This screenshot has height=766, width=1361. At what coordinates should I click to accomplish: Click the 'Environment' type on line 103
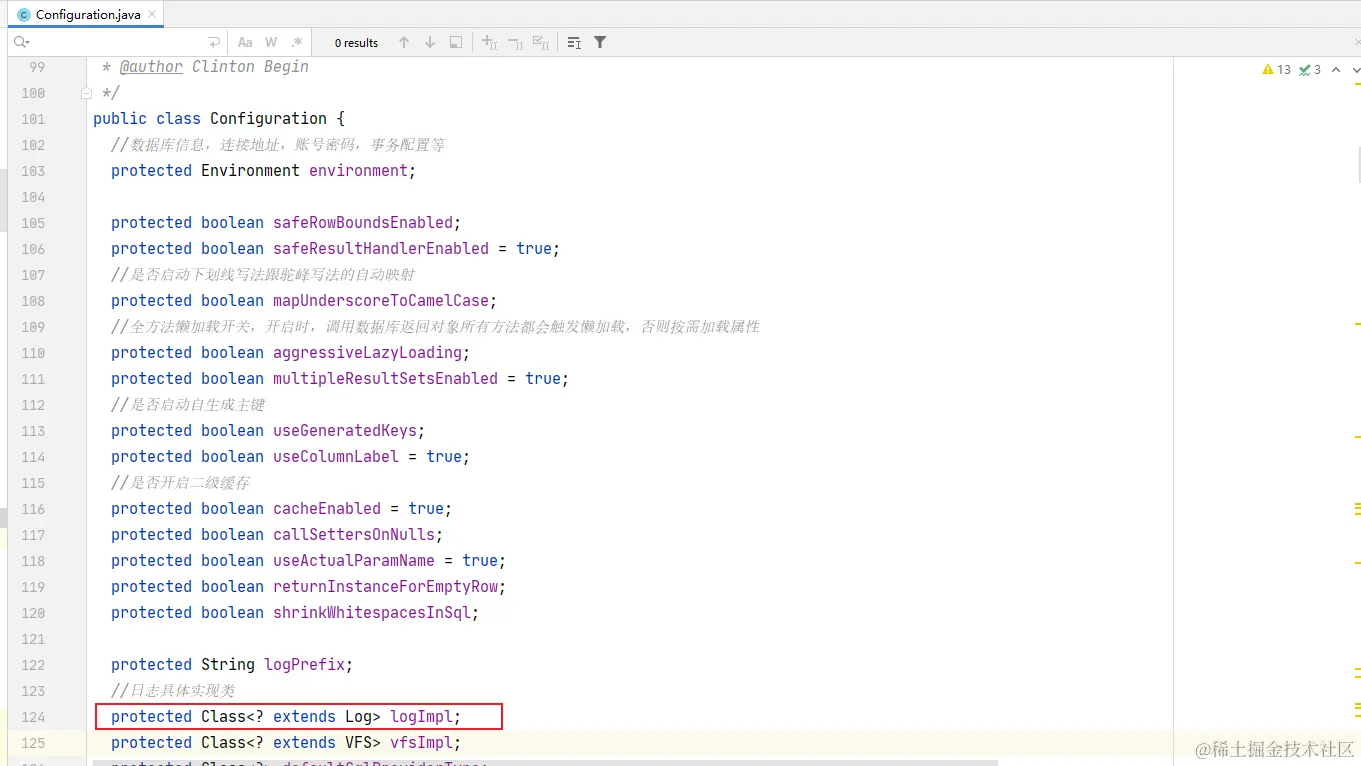250,170
